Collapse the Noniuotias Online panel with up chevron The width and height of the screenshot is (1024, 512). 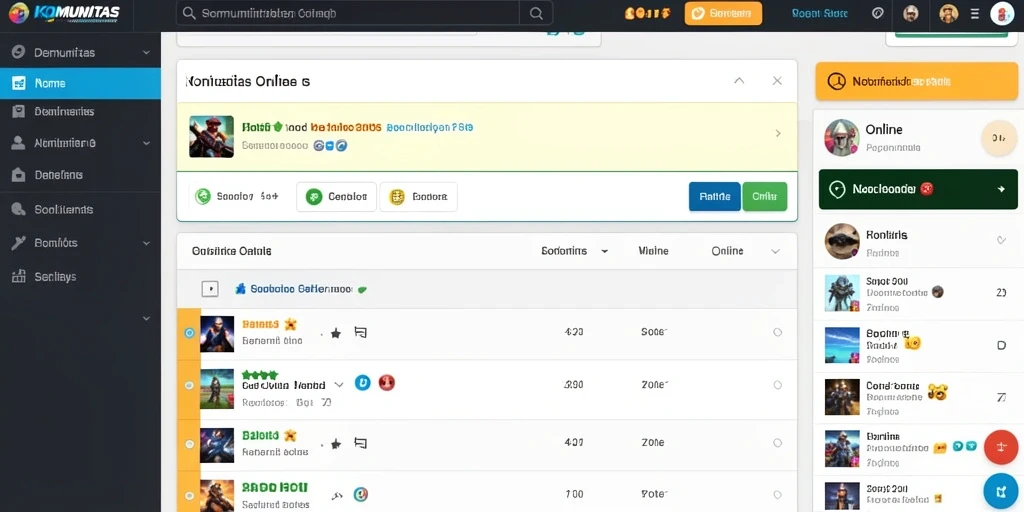pyautogui.click(x=739, y=80)
